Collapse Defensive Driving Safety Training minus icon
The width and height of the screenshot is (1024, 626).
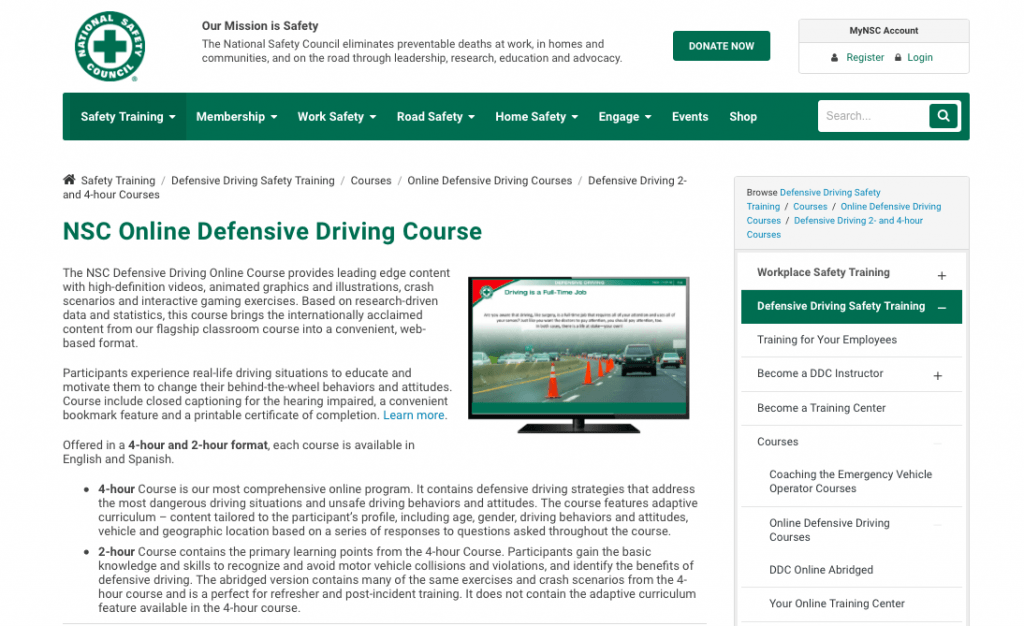coord(942,307)
